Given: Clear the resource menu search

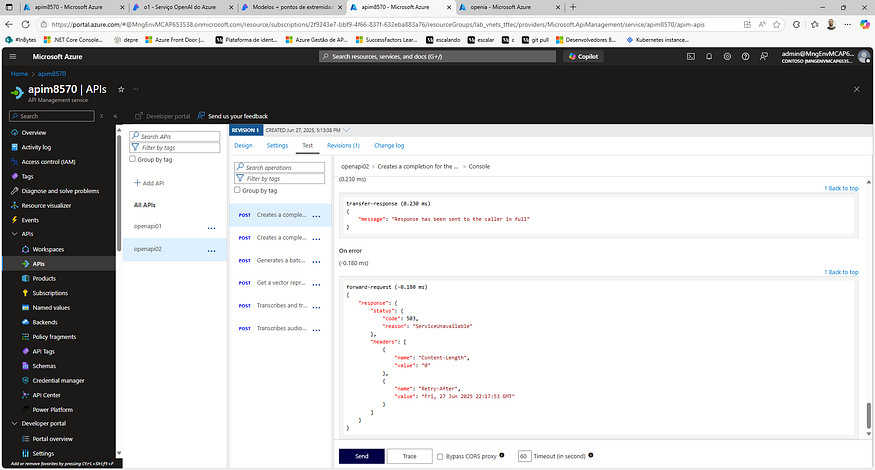Looking at the screenshot, I should click(x=102, y=116).
